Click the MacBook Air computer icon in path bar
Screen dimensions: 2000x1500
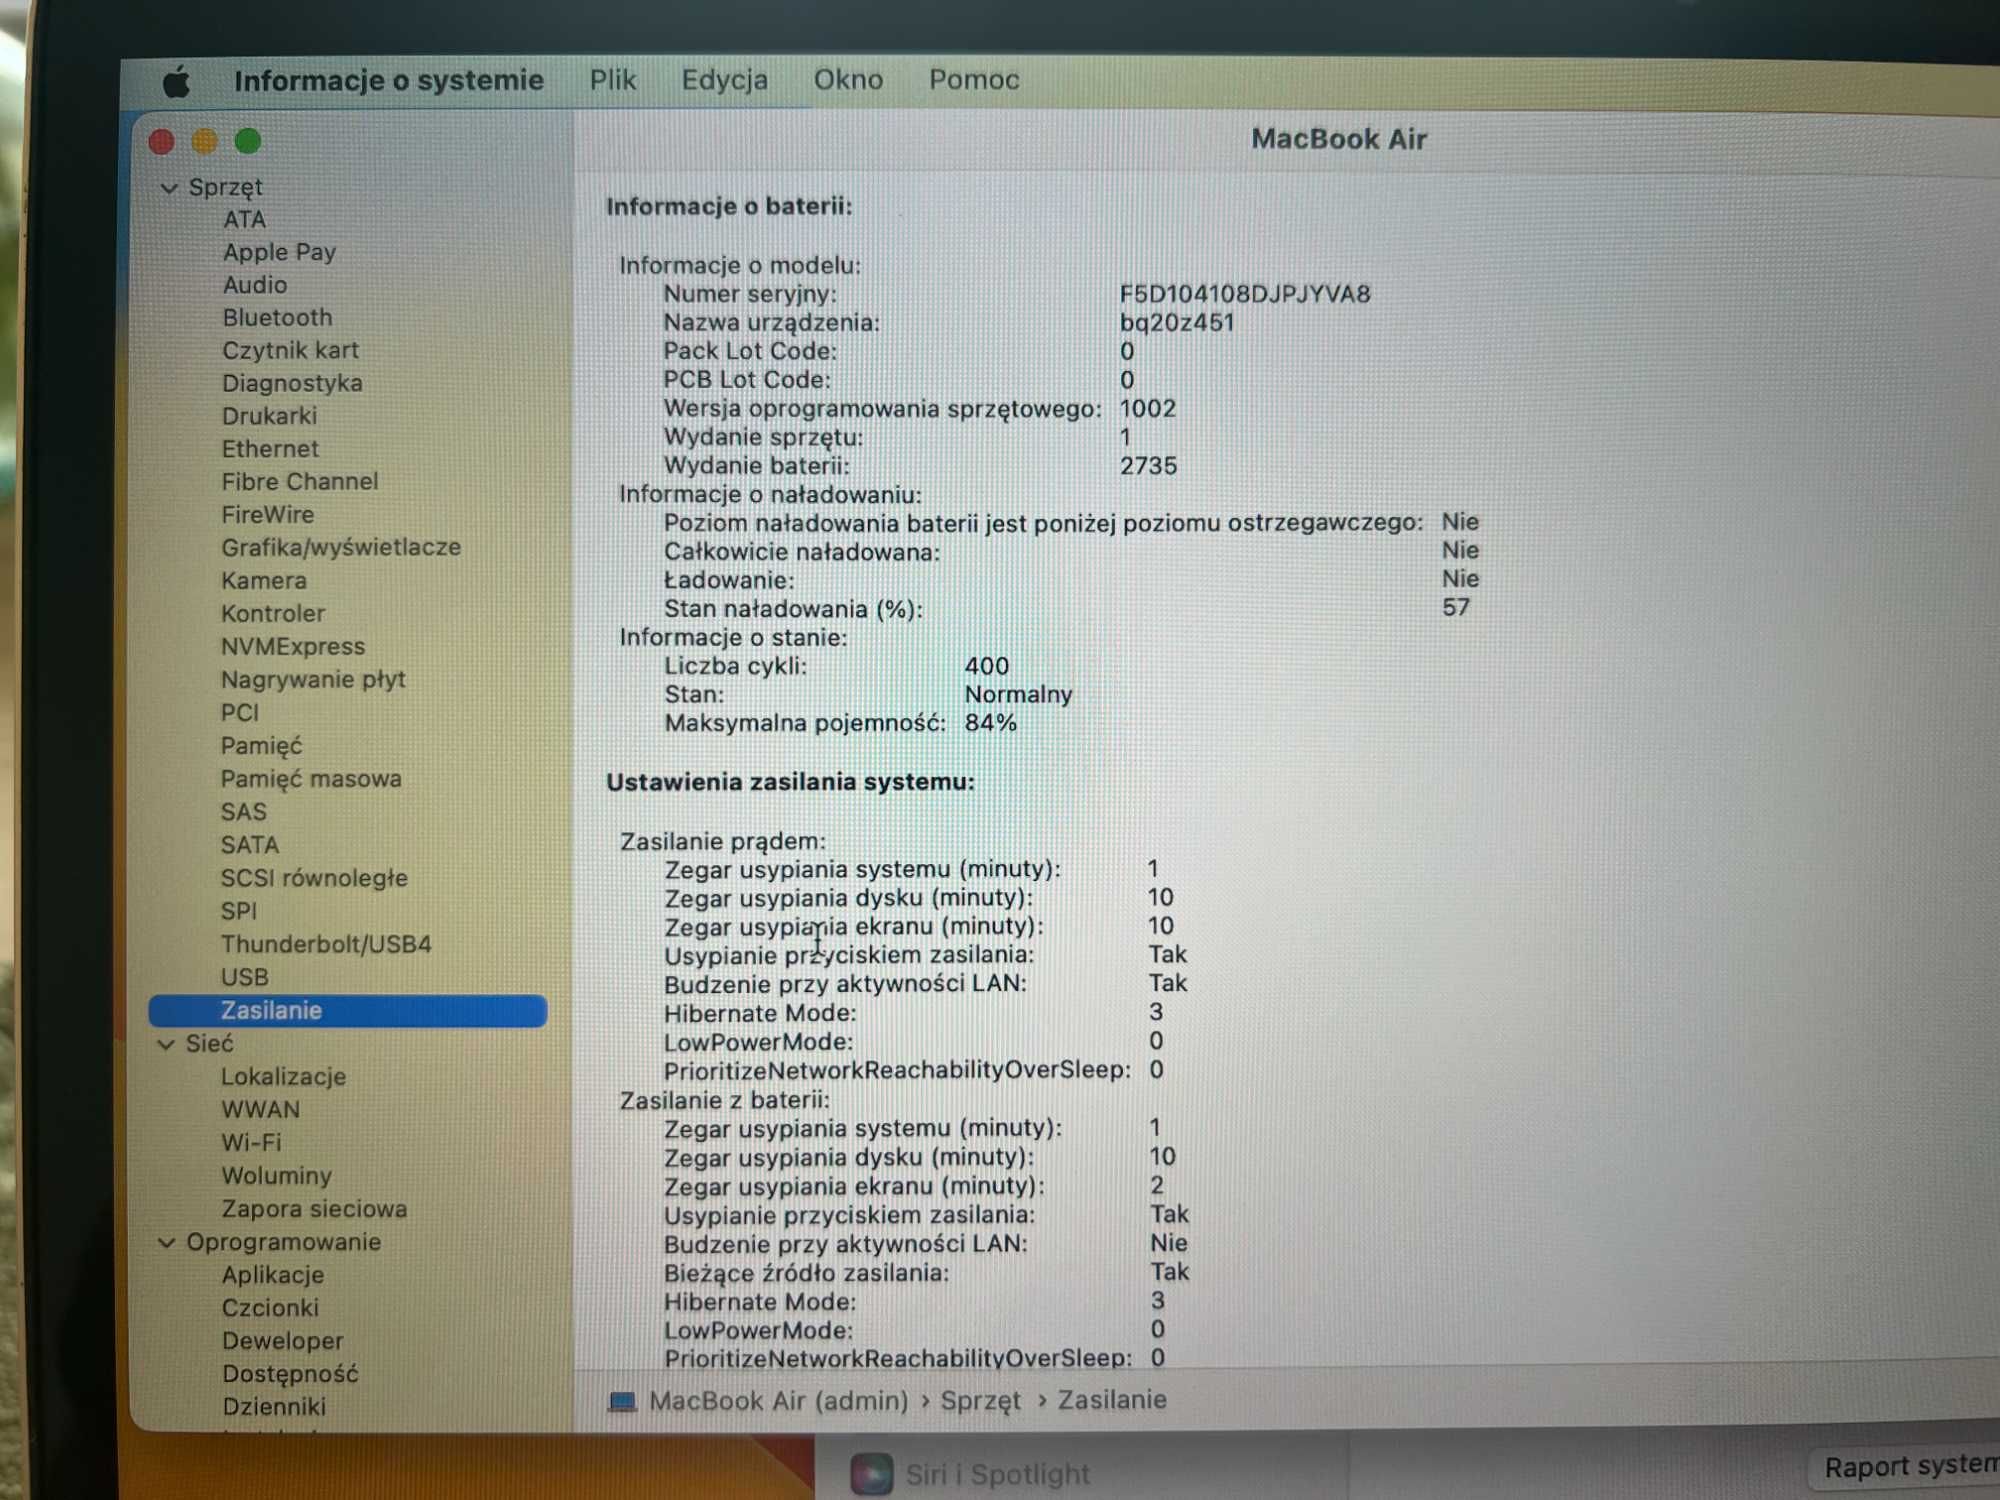tap(622, 1402)
